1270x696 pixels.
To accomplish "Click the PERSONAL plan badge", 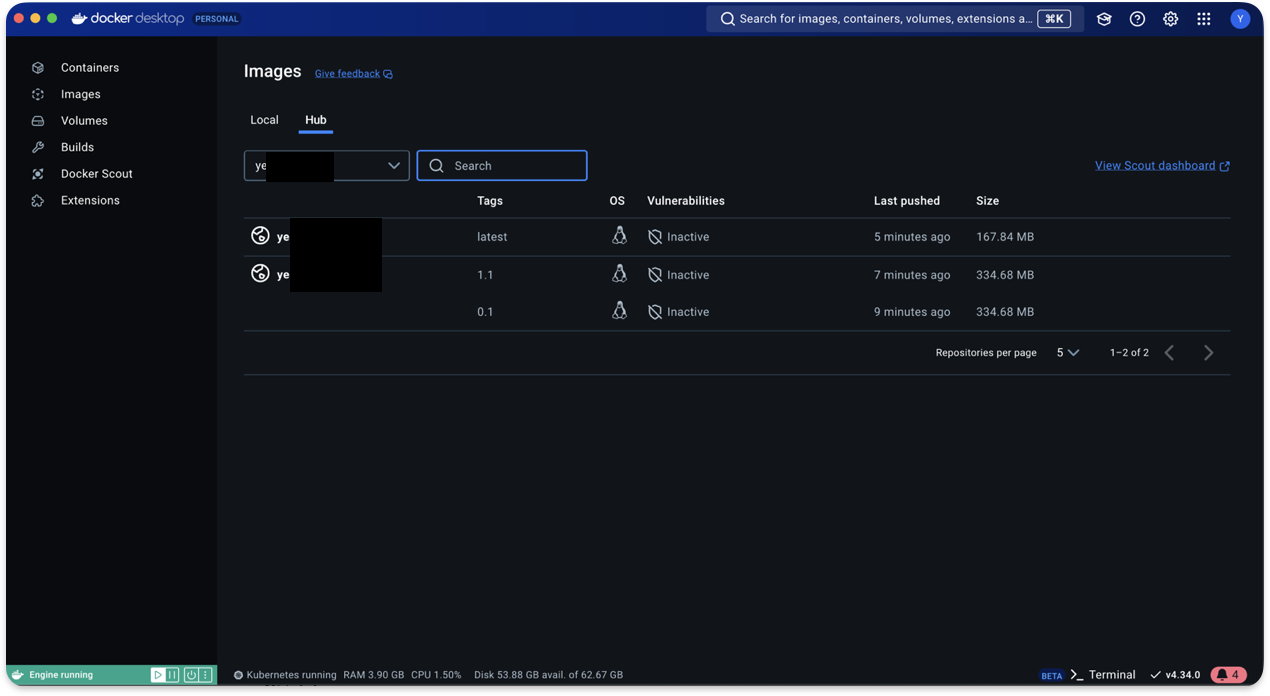I will pos(217,19).
